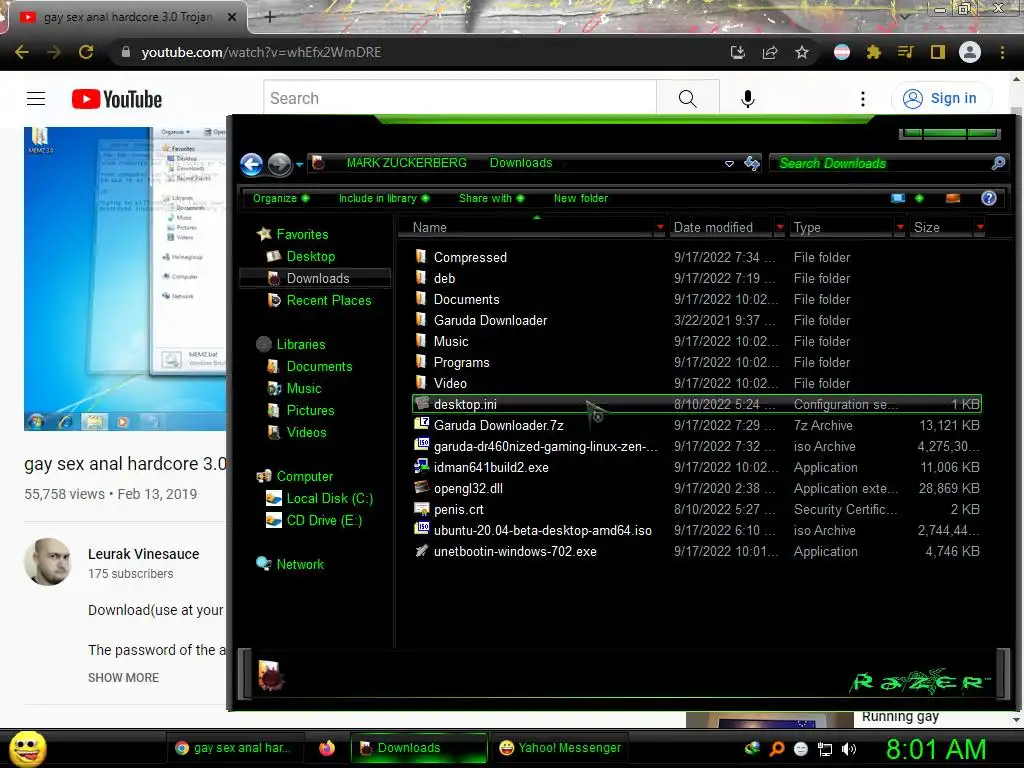The width and height of the screenshot is (1024, 768).
Task: Open the Chrome extensions puzzle icon
Action: (873, 52)
